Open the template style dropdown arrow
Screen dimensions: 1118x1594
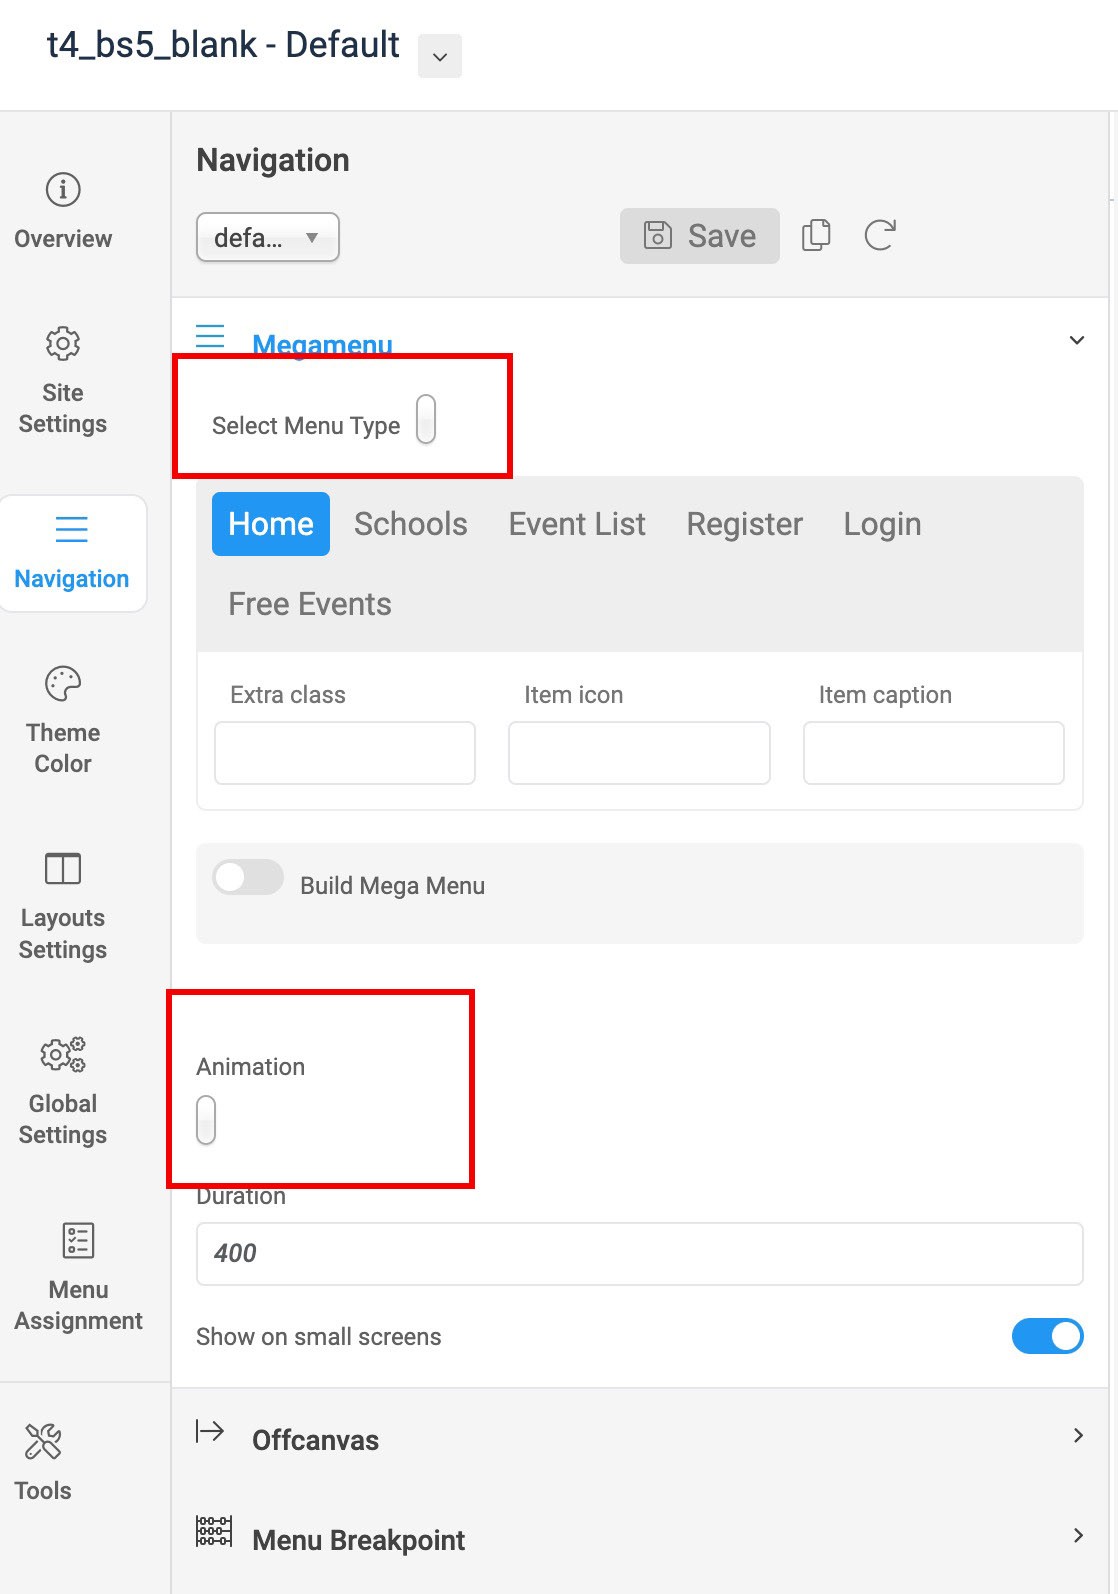tap(440, 56)
